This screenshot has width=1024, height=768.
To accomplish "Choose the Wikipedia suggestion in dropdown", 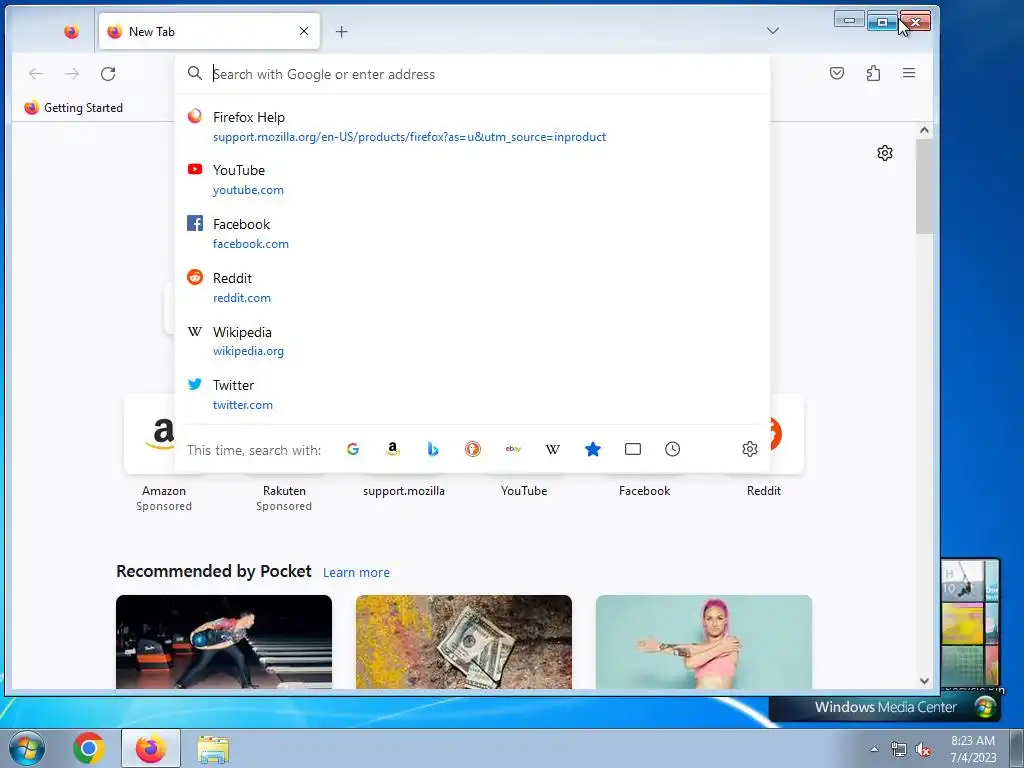I will pyautogui.click(x=472, y=341).
